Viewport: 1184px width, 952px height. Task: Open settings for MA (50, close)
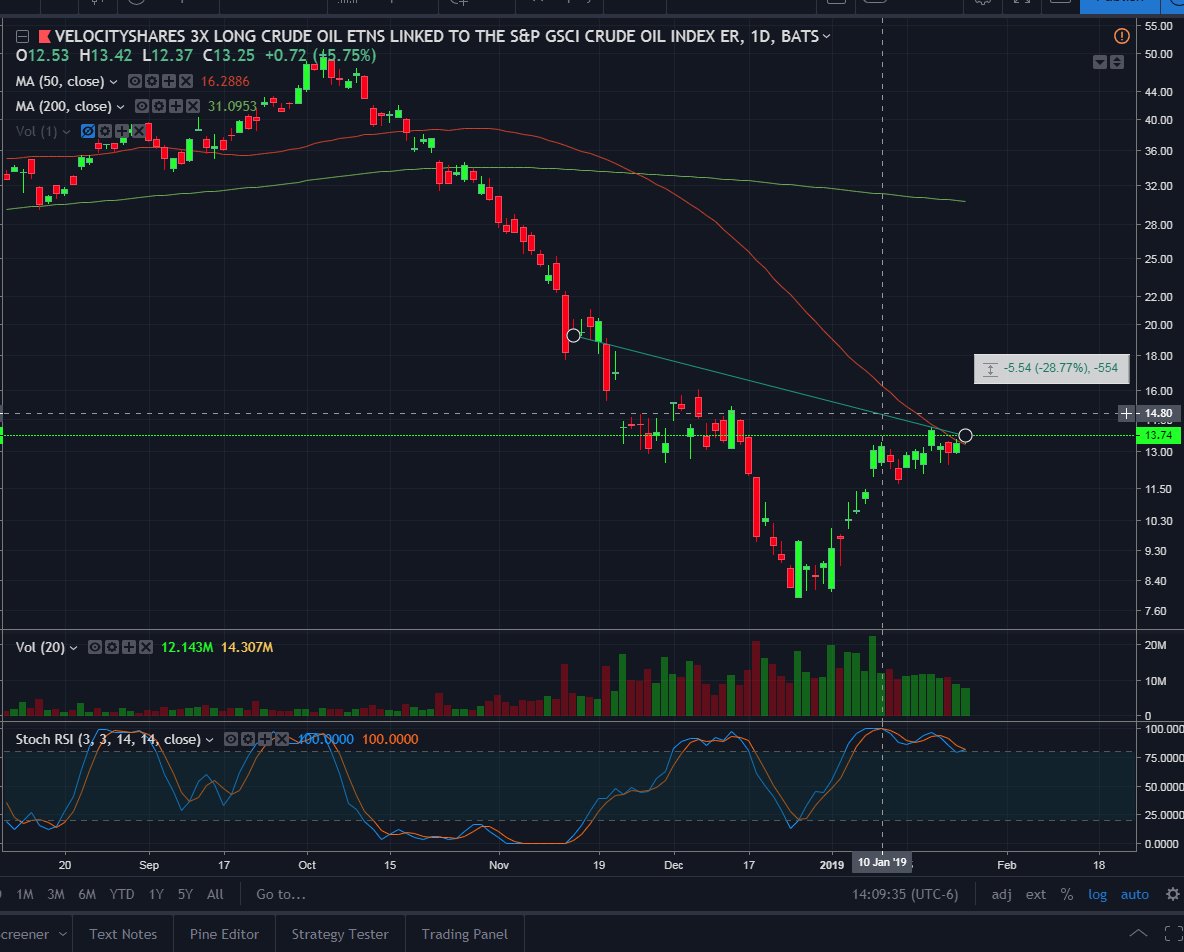[x=152, y=81]
